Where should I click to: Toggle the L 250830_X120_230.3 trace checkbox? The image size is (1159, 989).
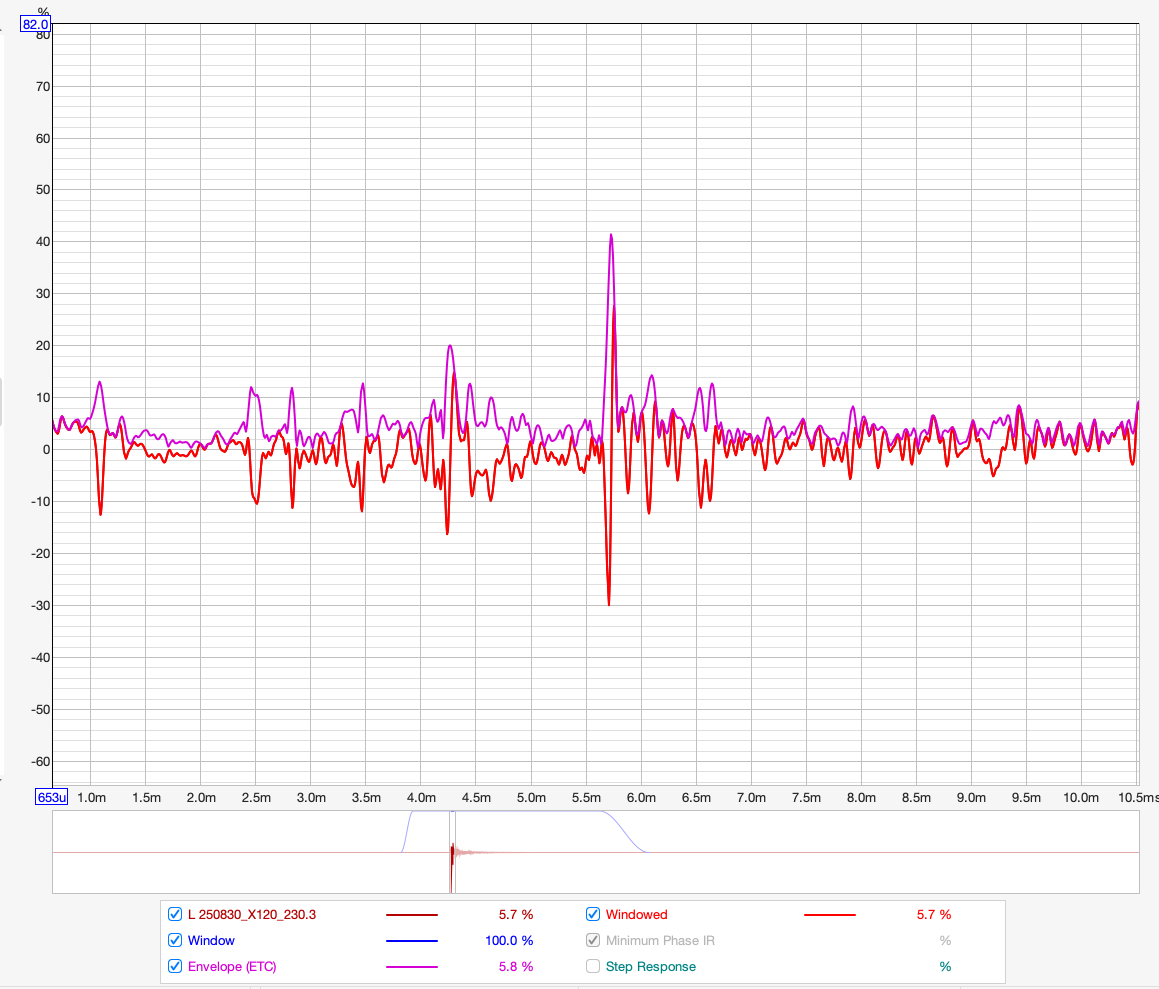(175, 914)
